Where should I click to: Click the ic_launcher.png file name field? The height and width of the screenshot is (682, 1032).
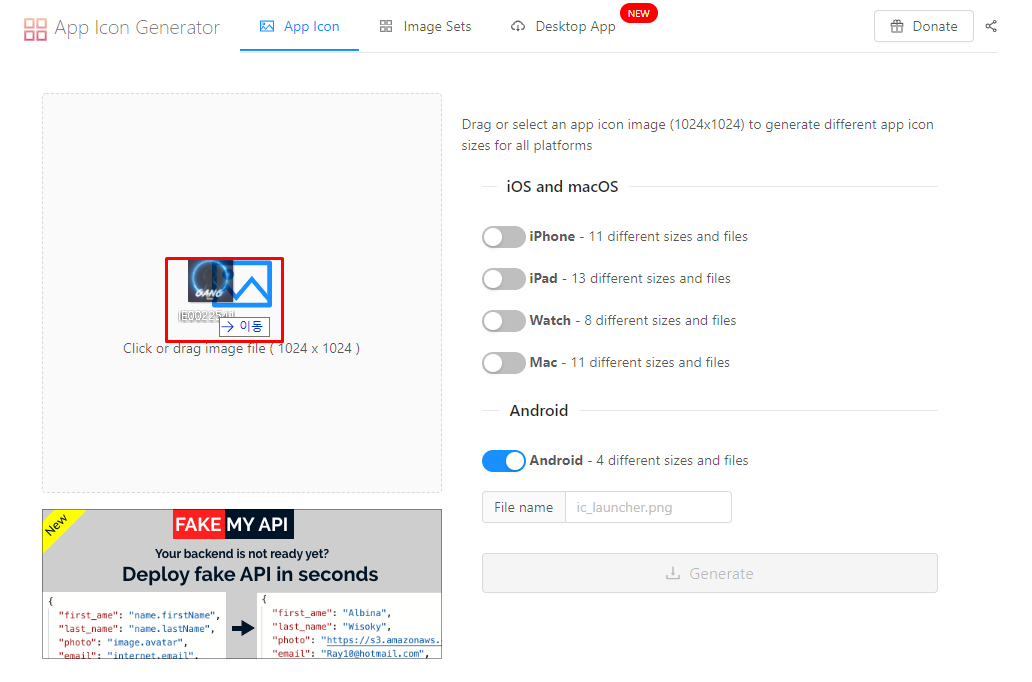[648, 508]
